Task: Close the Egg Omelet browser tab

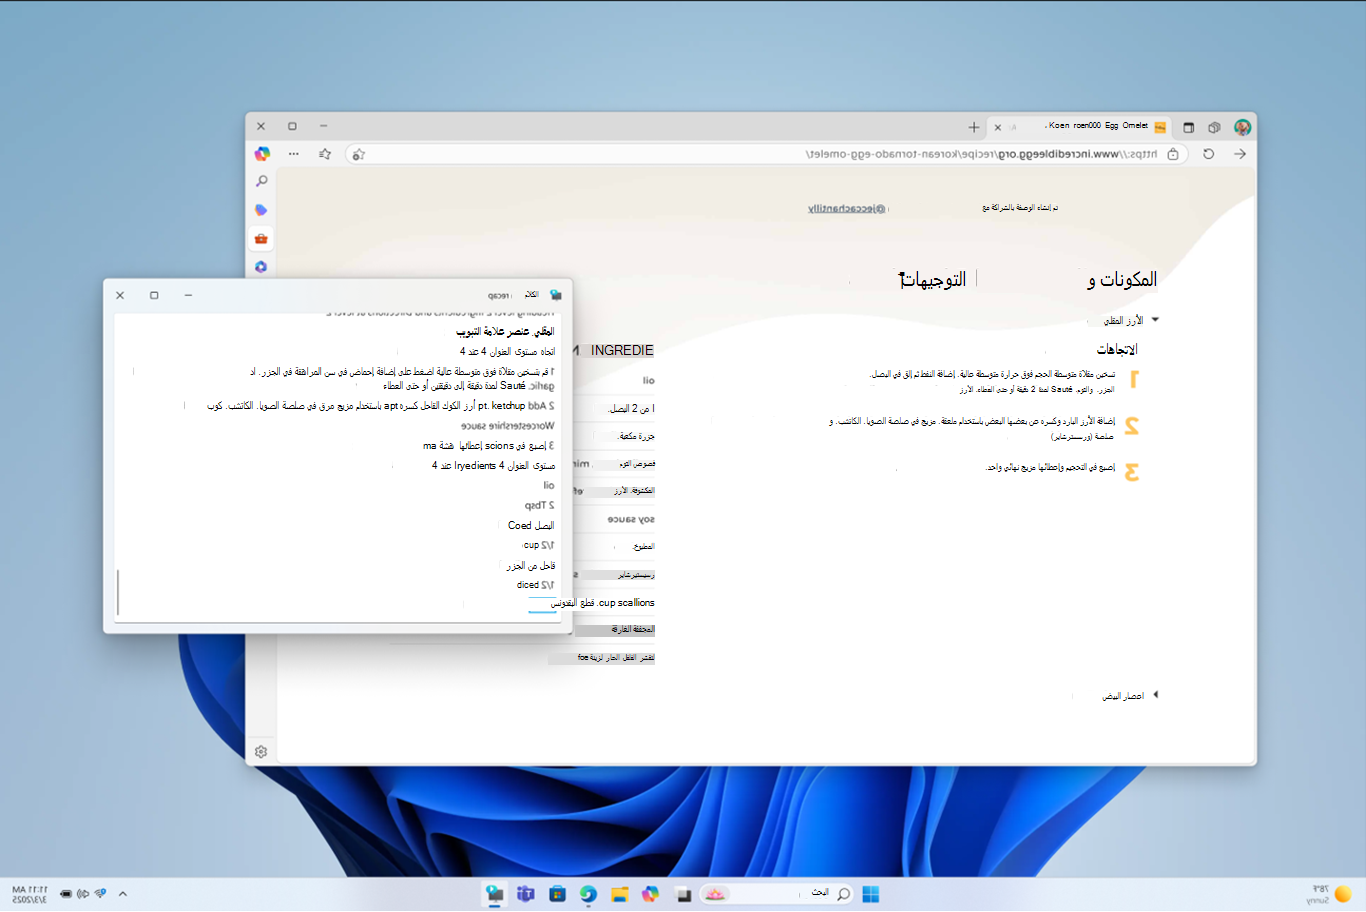Action: pos(997,127)
